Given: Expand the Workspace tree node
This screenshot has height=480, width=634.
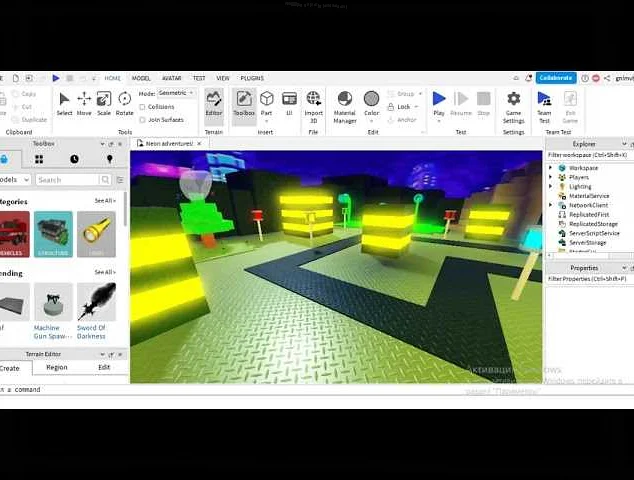Looking at the screenshot, I should (550, 167).
